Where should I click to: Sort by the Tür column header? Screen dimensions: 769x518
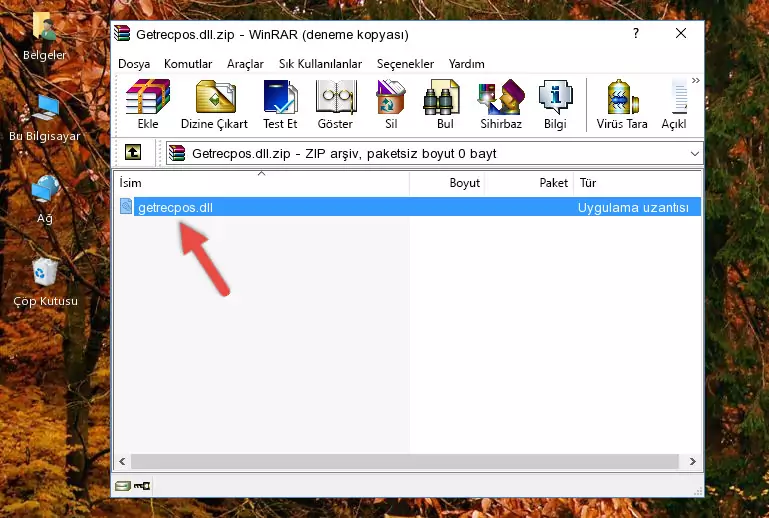pyautogui.click(x=639, y=183)
